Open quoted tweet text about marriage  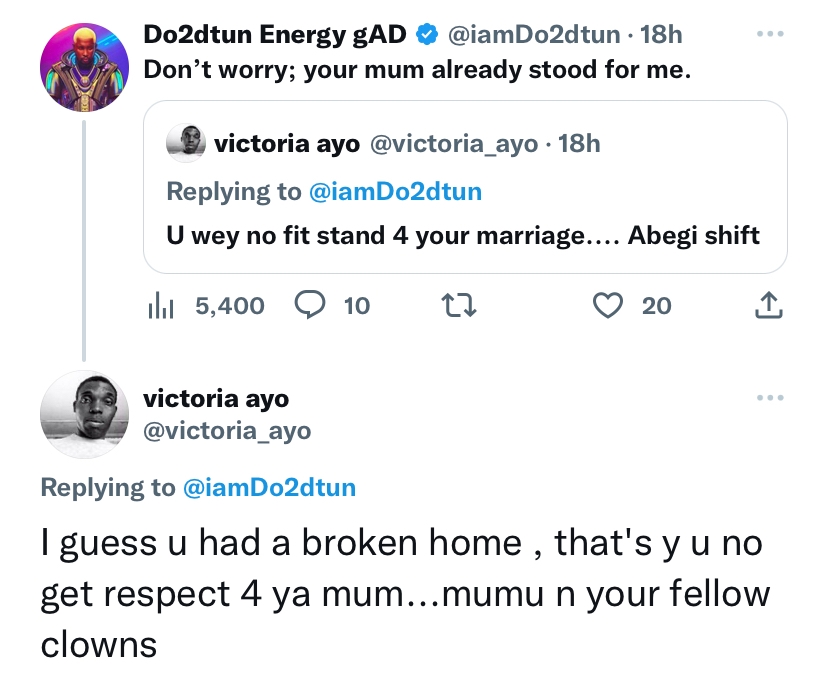[x=462, y=236]
